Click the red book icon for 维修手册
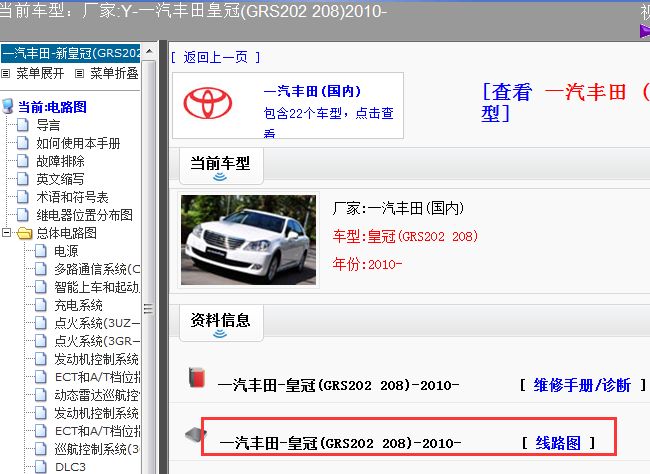This screenshot has width=650, height=474. (197, 377)
